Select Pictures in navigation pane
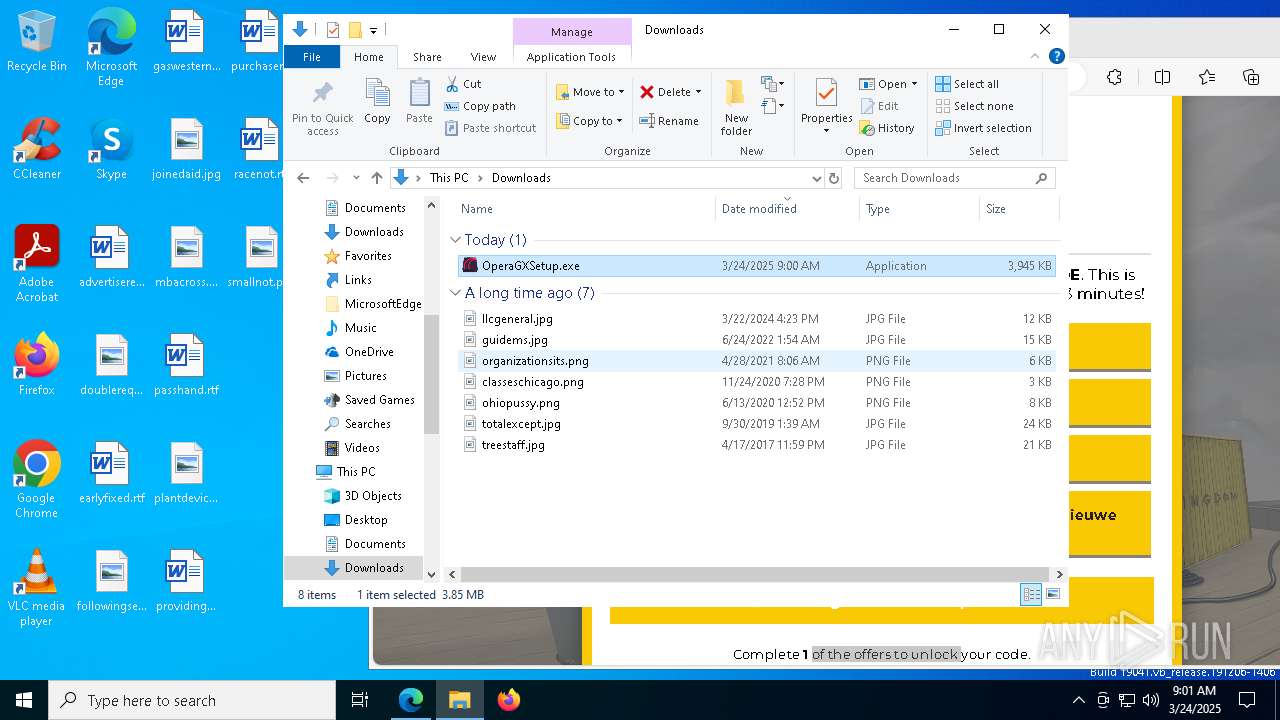Image resolution: width=1280 pixels, height=720 pixels. click(366, 376)
